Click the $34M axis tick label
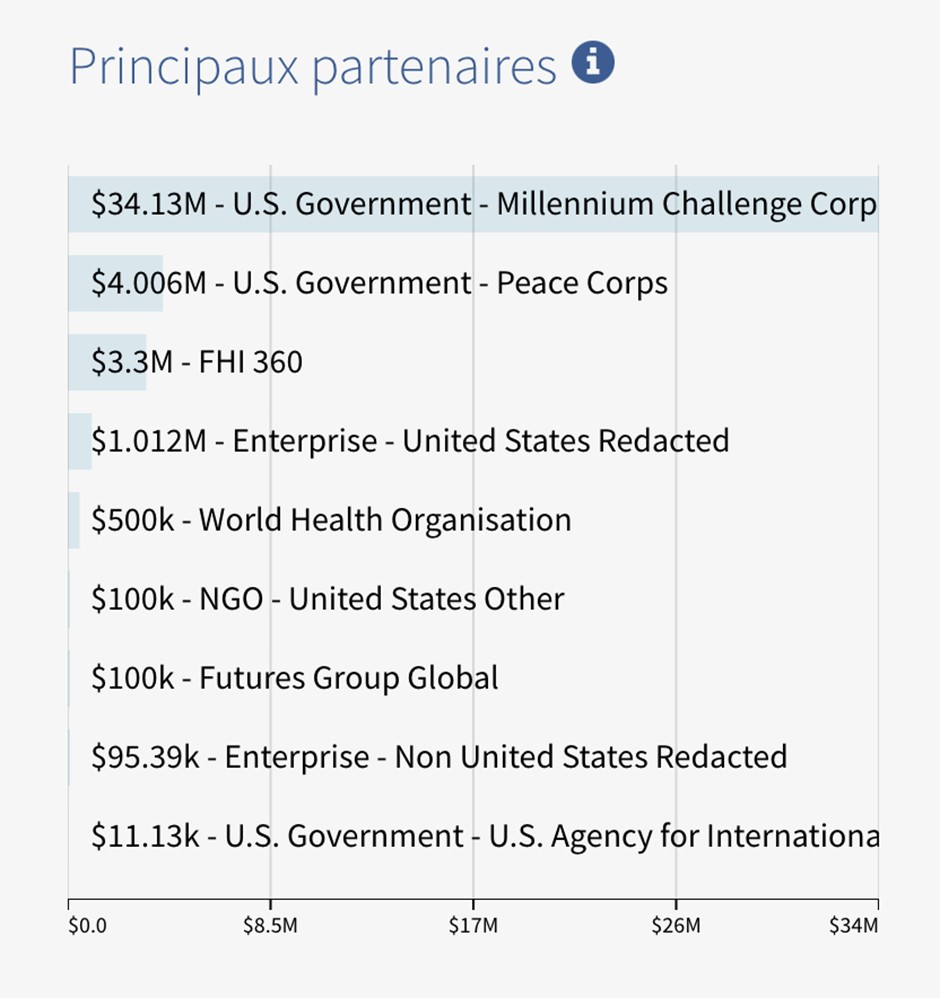Image resolution: width=940 pixels, height=998 pixels. click(x=853, y=925)
